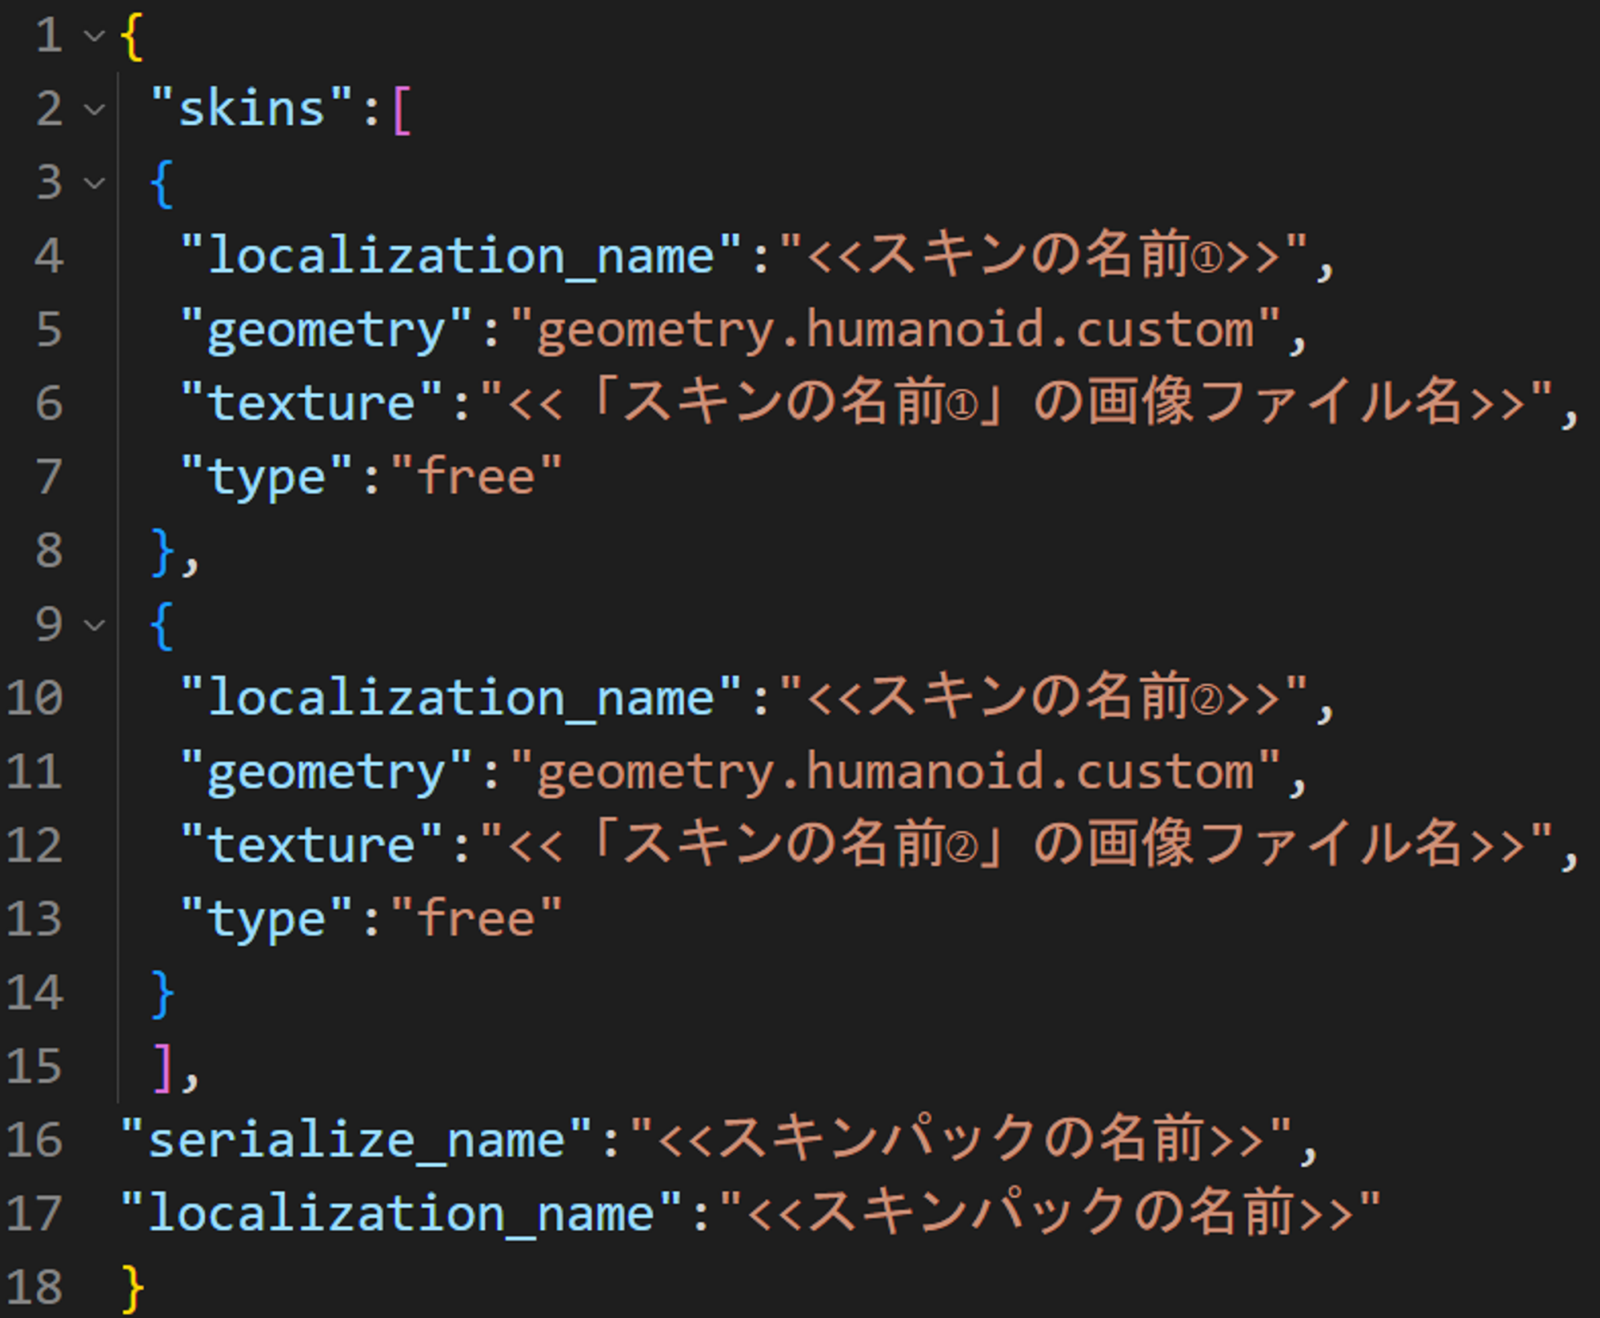Click the "serialize_name" key on line 16
This screenshot has height=1318, width=1600.
click(x=356, y=1140)
